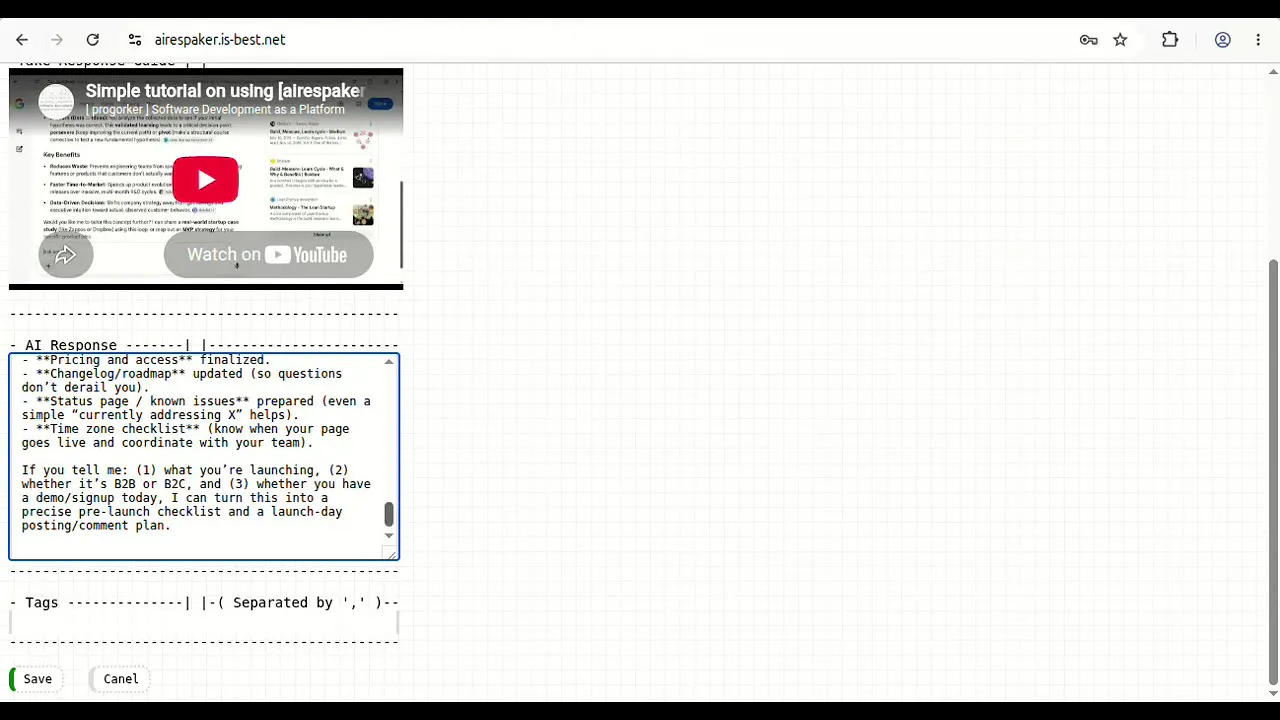Click the 'AI Response' section label
This screenshot has height=720, width=1280.
[70, 345]
